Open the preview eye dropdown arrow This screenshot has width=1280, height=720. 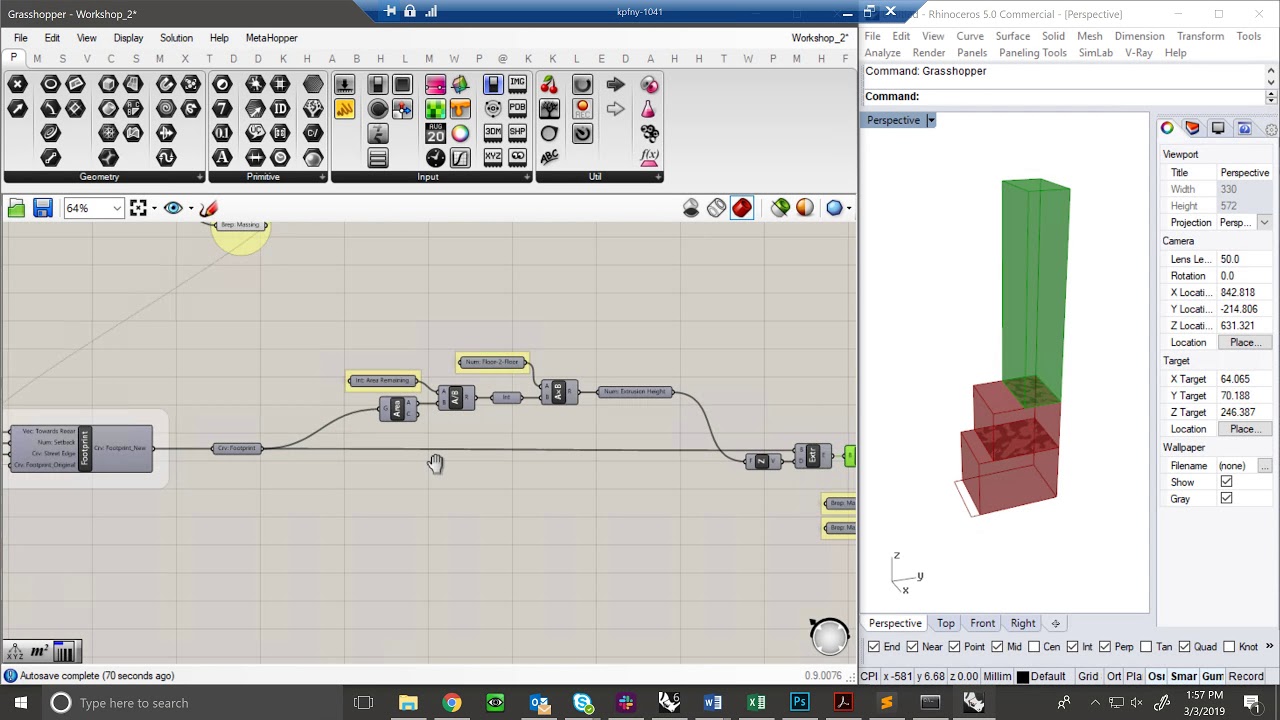point(190,208)
